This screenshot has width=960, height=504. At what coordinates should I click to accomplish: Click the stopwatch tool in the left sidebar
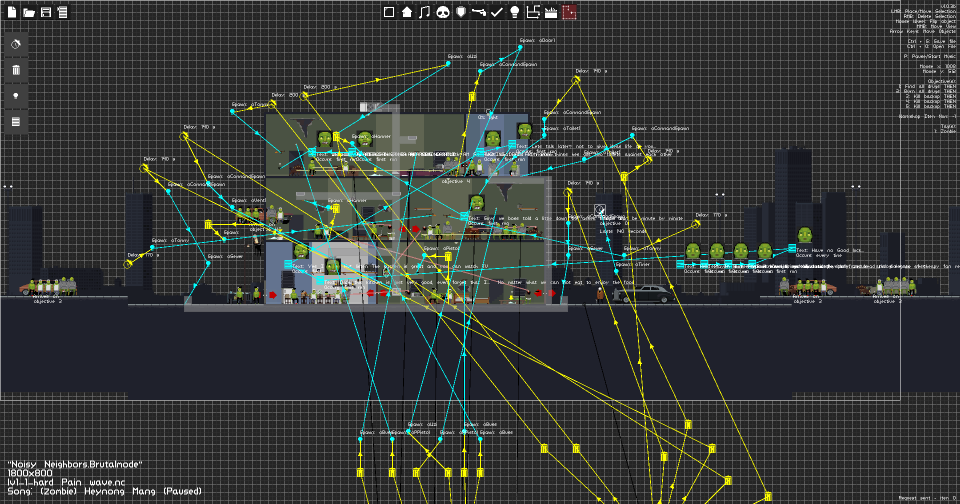(16, 44)
